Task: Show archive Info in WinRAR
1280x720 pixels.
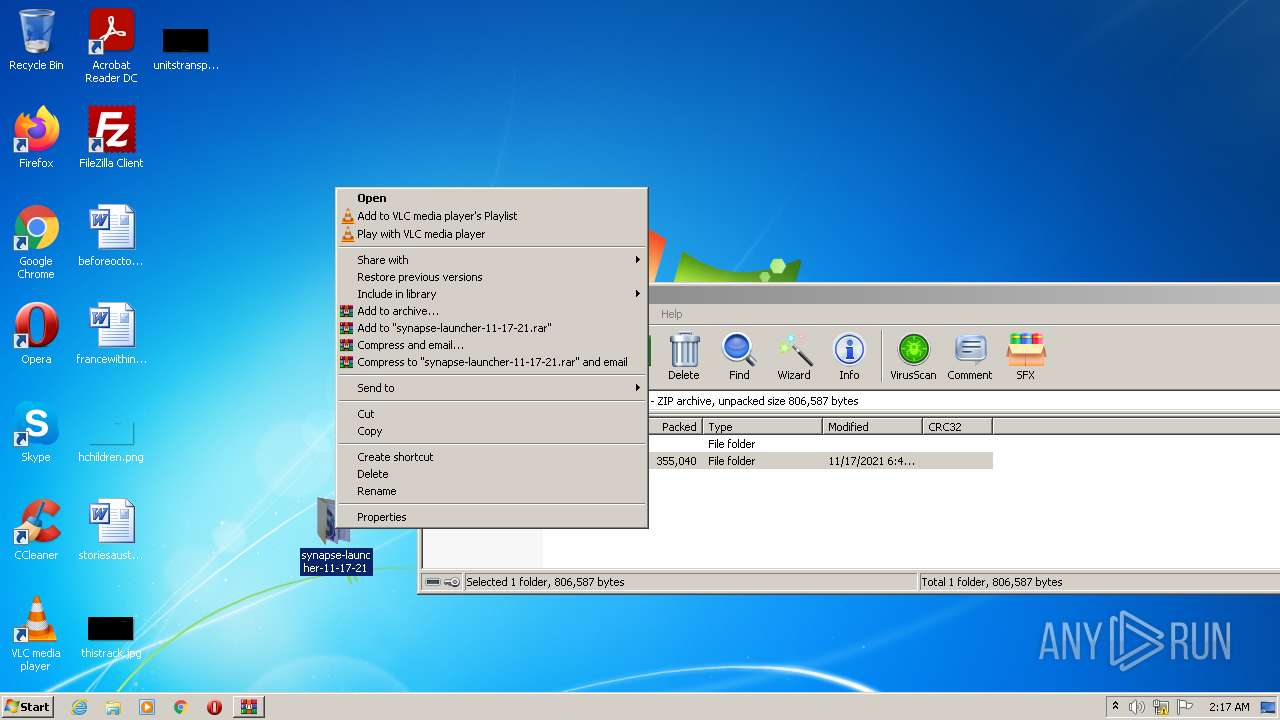Action: (x=849, y=356)
